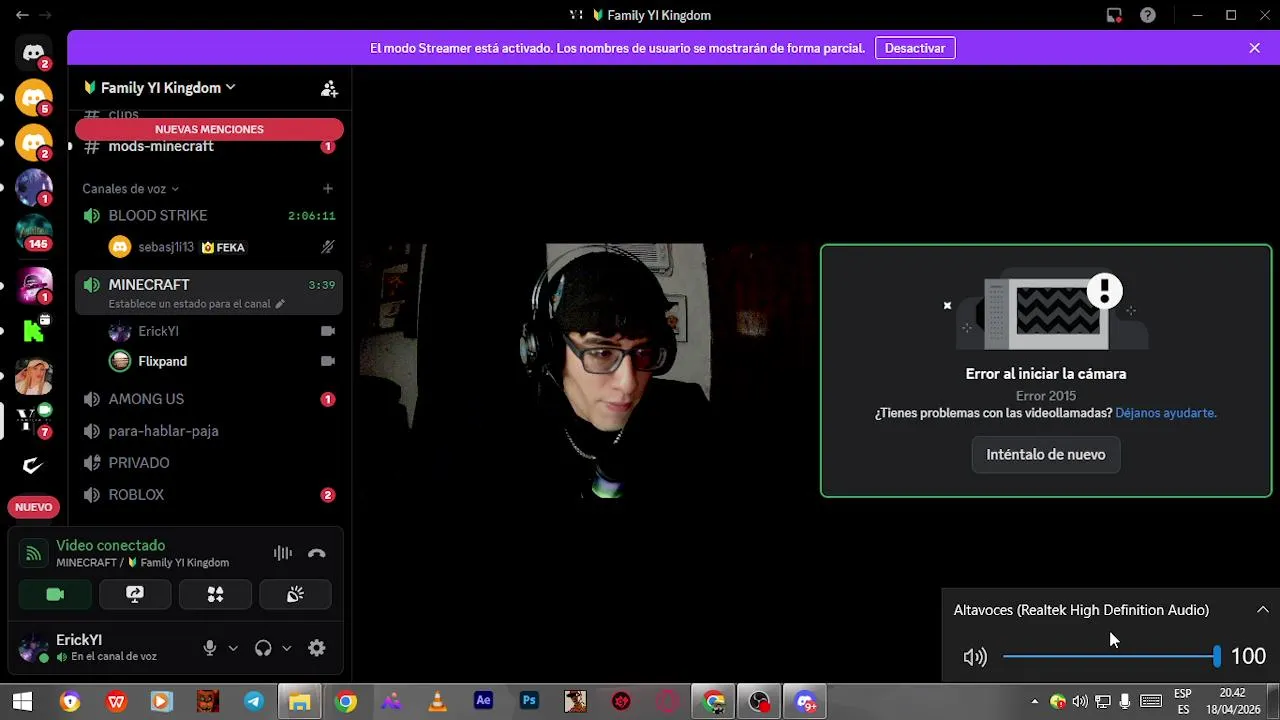Viewport: 1280px width, 720px height.
Task: Join the PRIVADO voice channel
Action: 209,463
